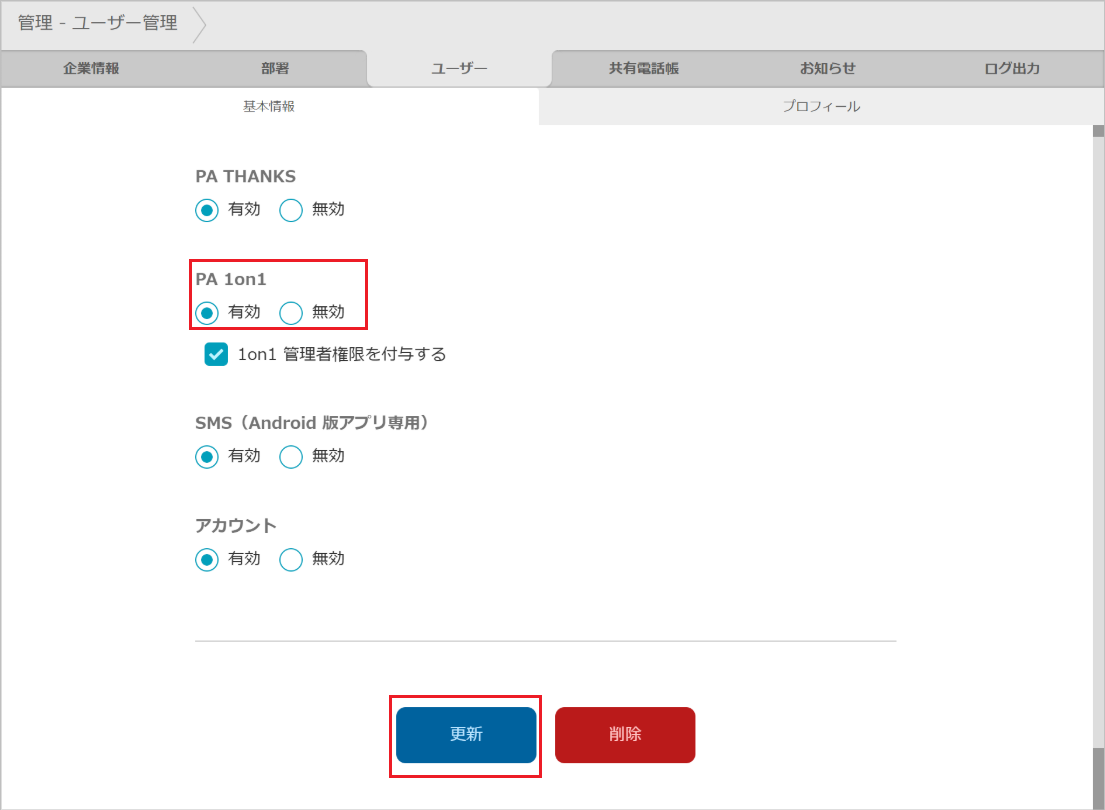Switch to the プロフィール sub-tab

click(x=821, y=106)
